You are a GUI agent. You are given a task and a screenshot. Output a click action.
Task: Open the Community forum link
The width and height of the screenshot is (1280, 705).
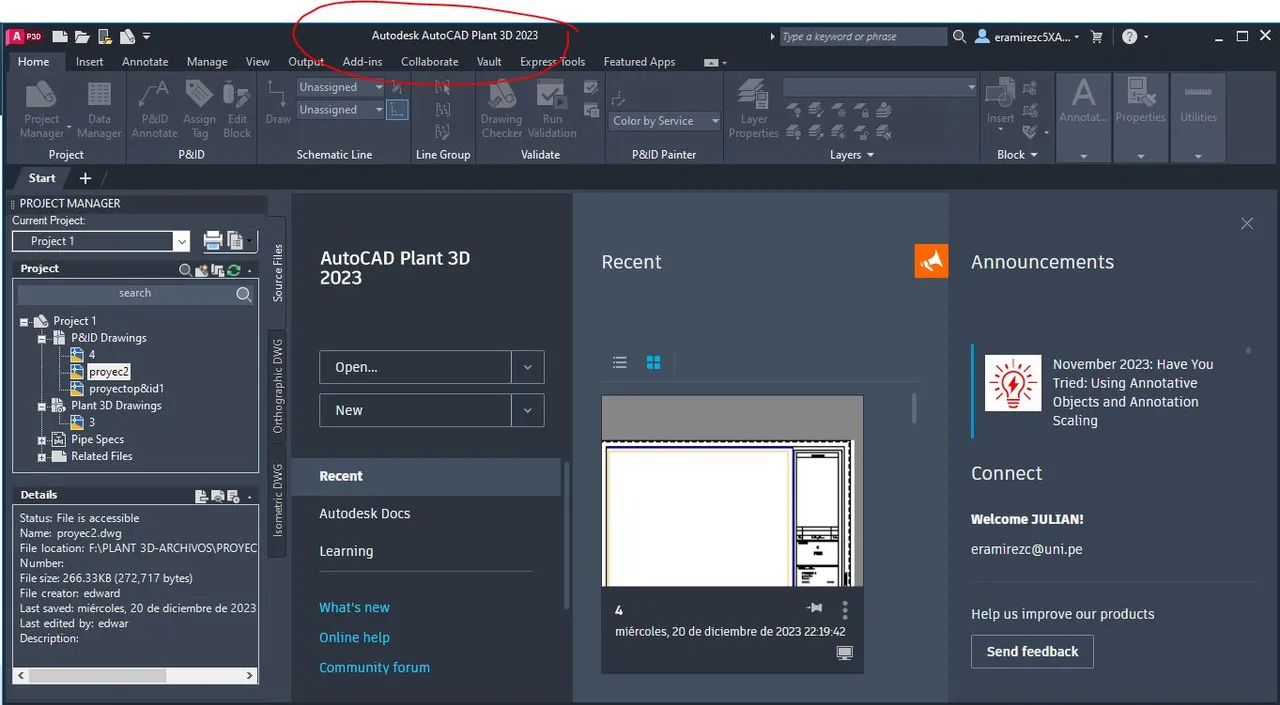click(374, 667)
